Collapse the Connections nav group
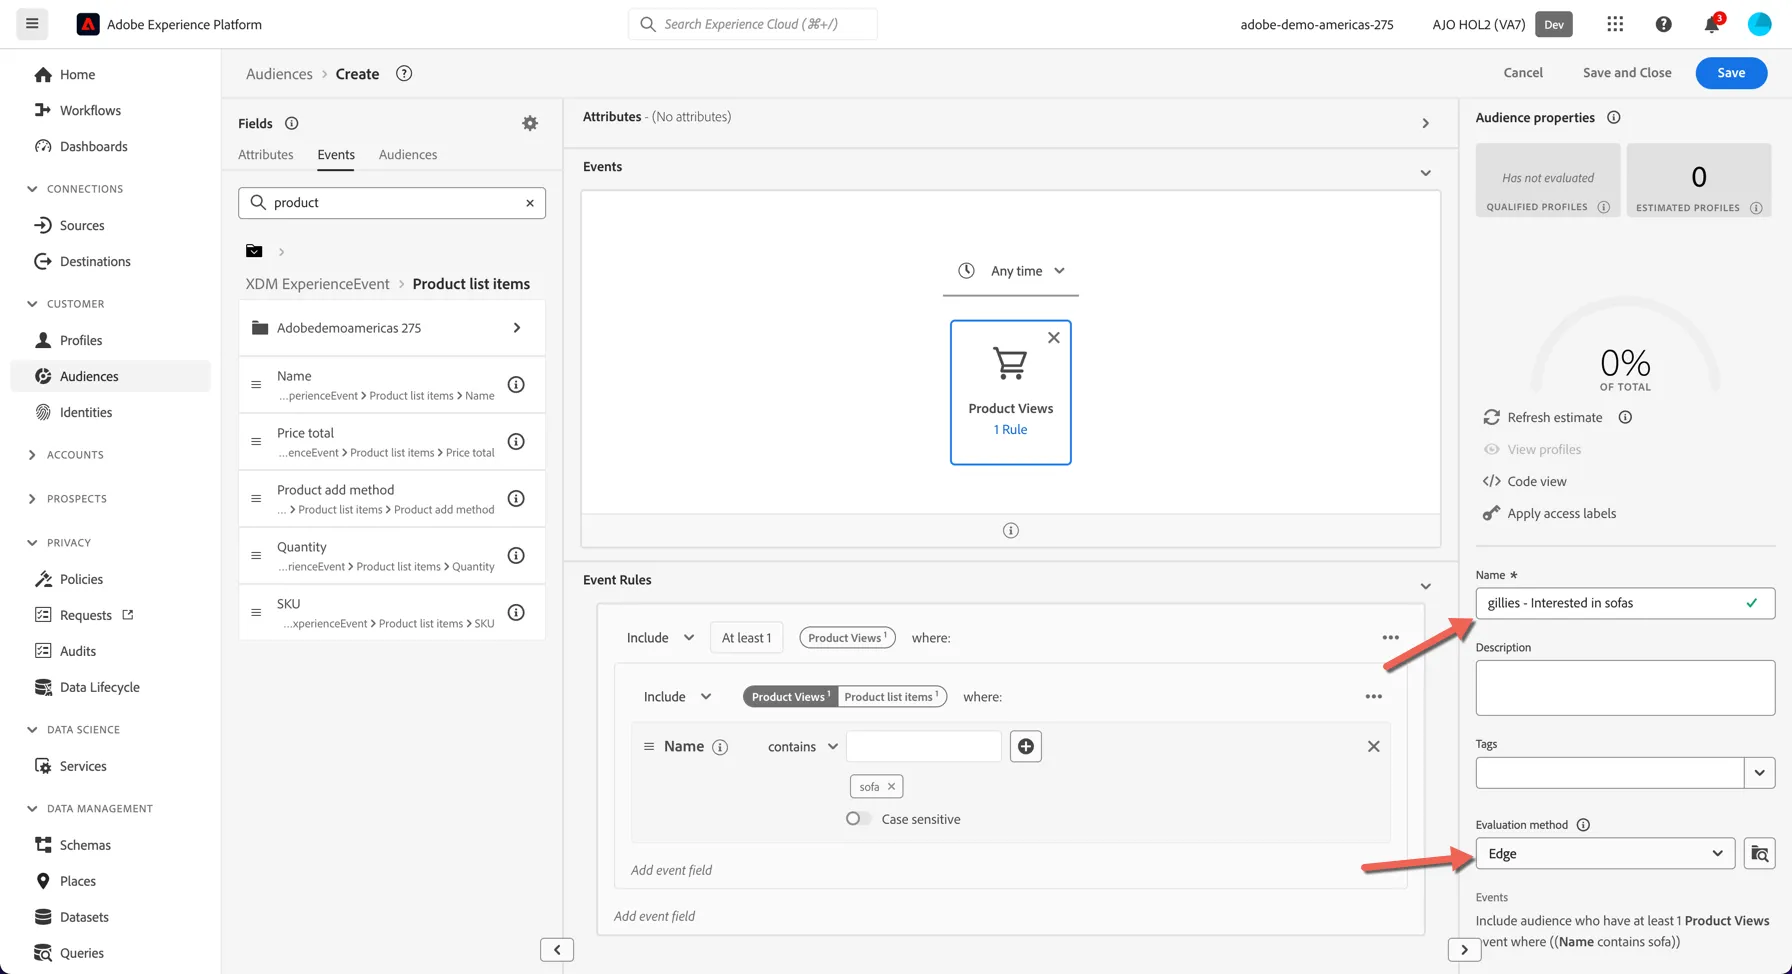The image size is (1792, 974). point(32,189)
